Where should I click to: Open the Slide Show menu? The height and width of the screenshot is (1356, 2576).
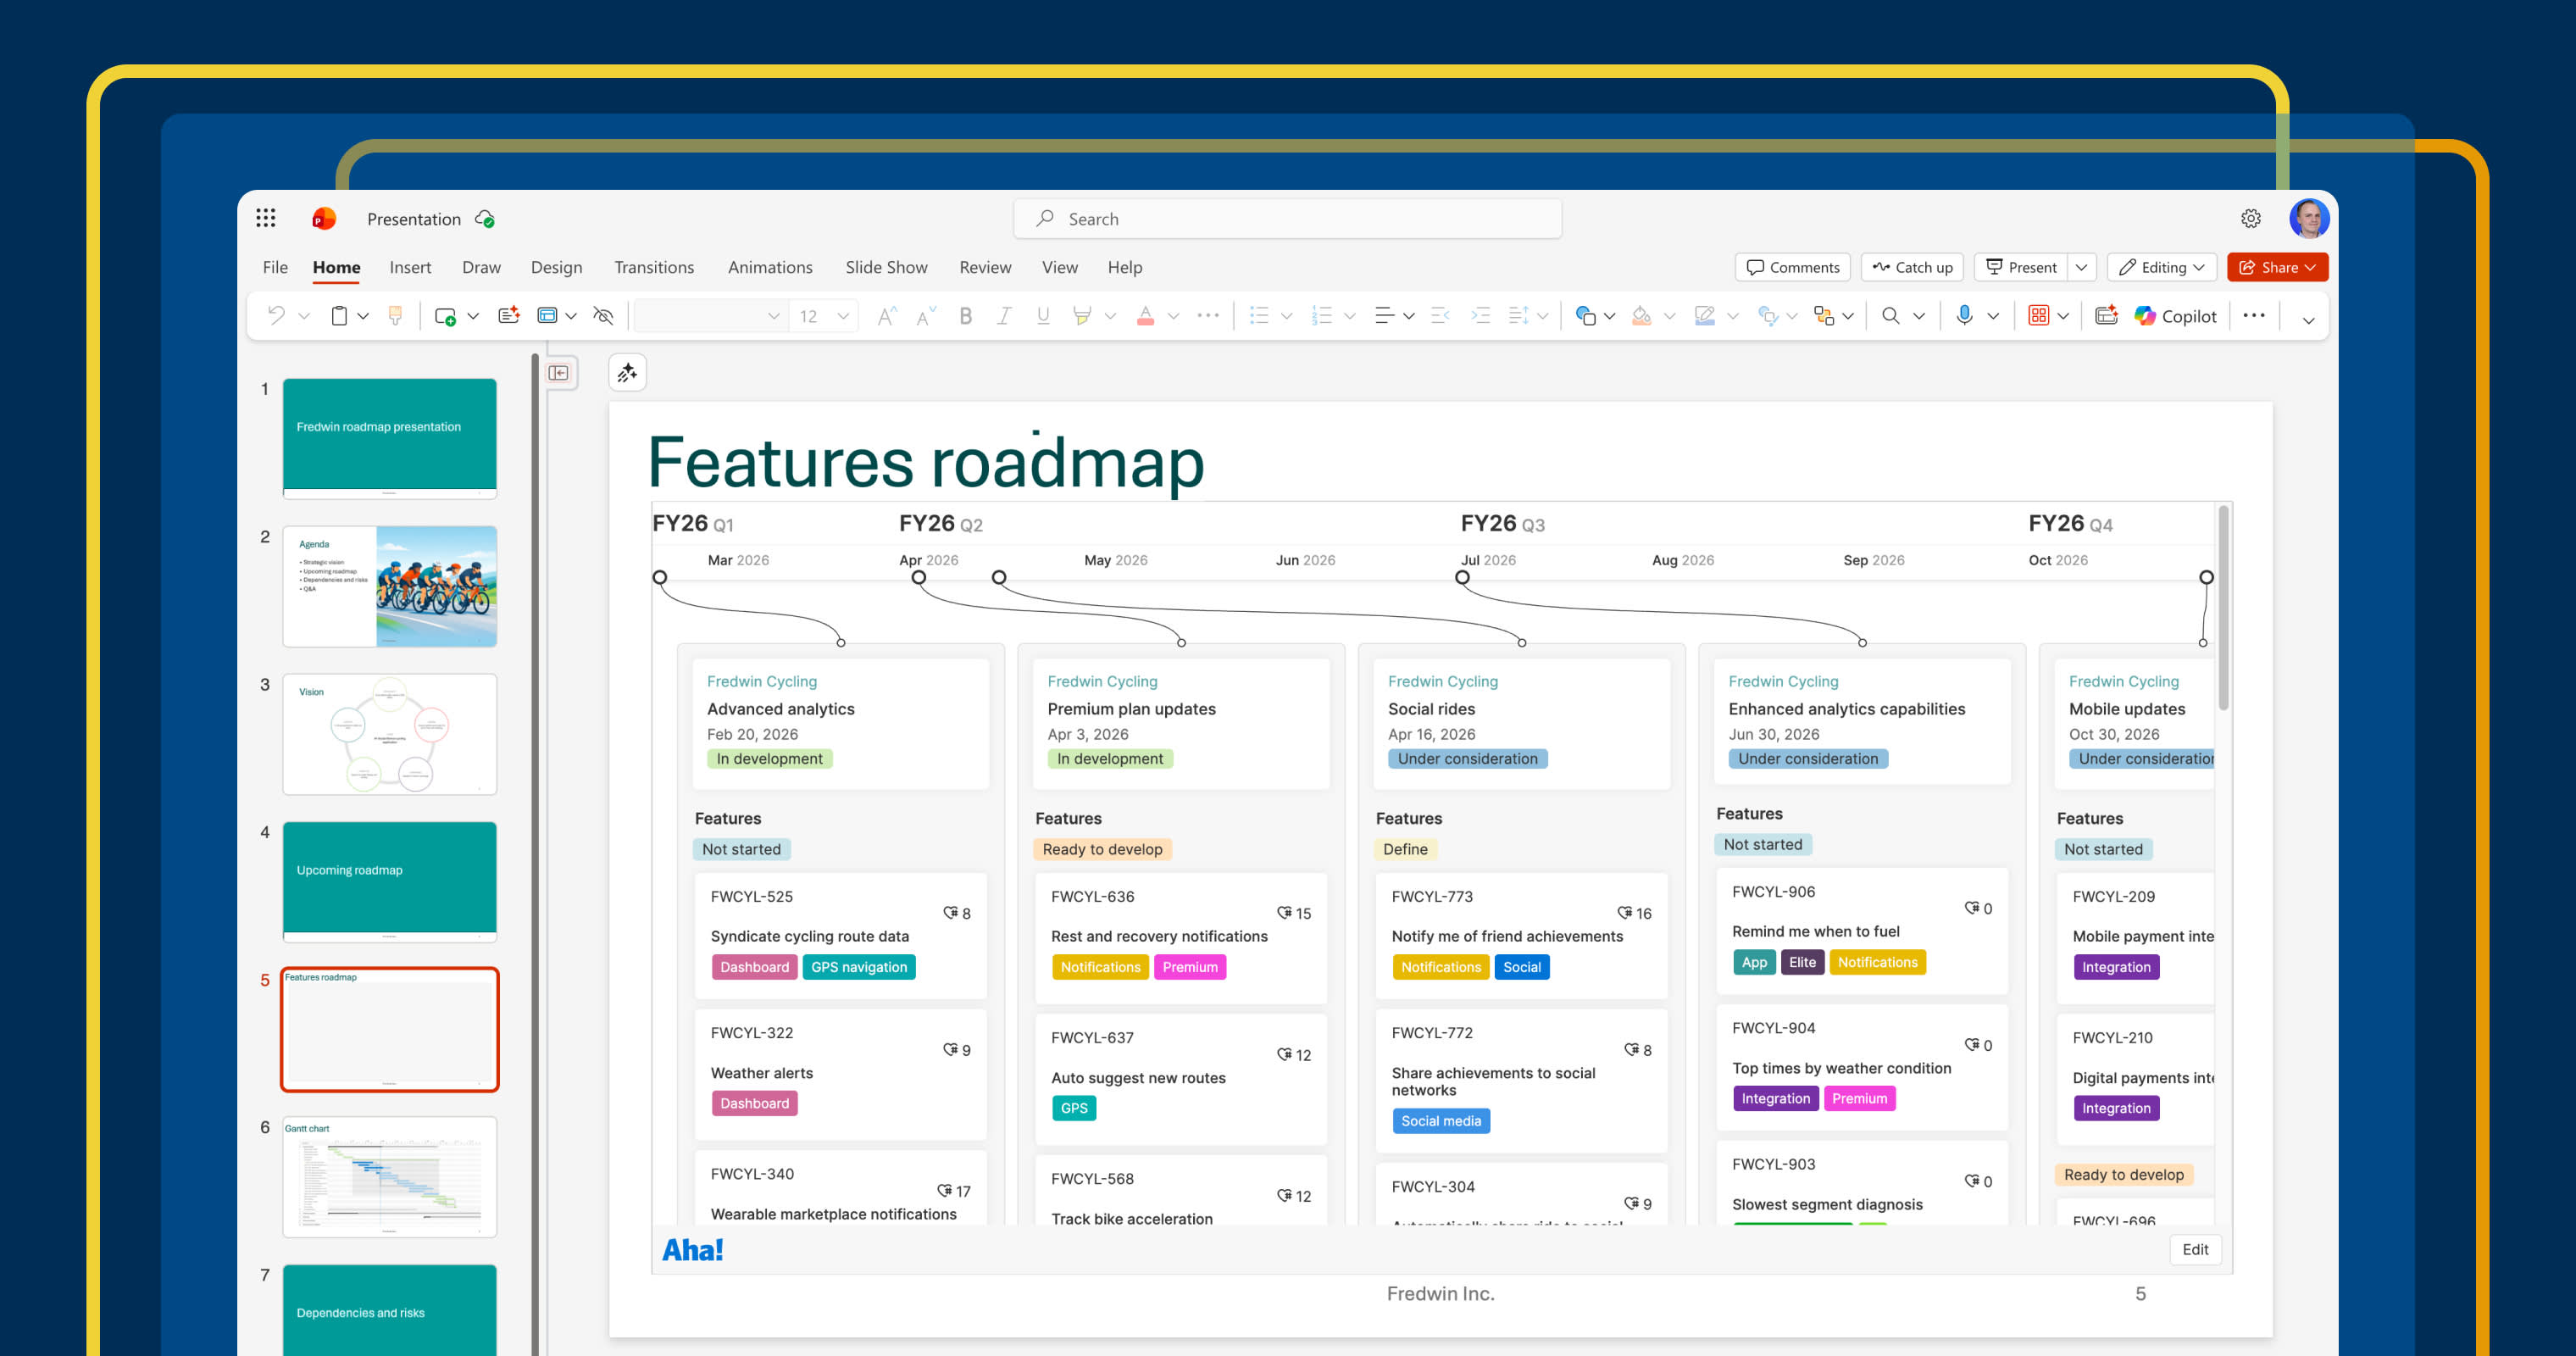(886, 267)
